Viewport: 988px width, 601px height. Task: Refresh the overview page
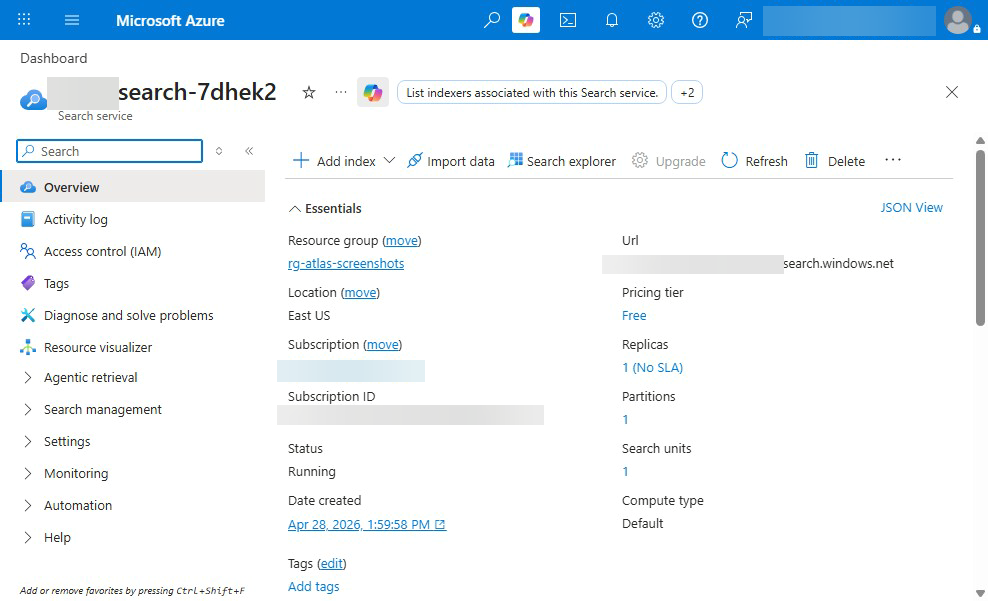[x=754, y=161]
